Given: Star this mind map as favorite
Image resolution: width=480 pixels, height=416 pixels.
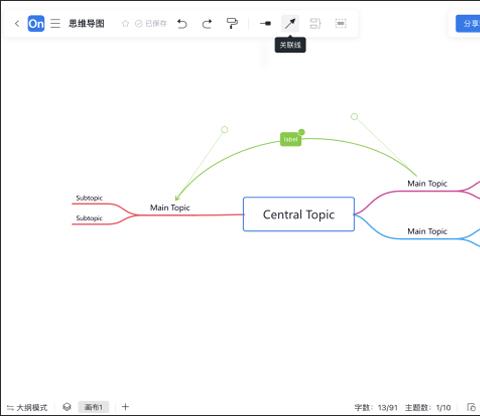Looking at the screenshot, I should [125, 24].
